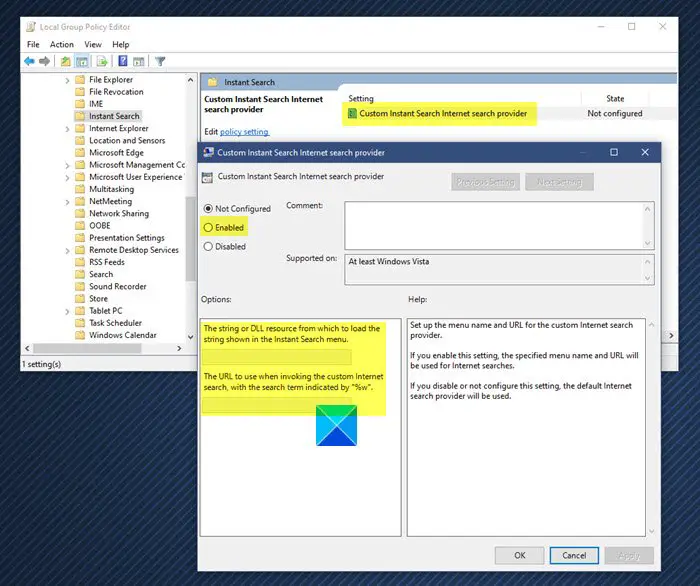This screenshot has width=700, height=586.
Task: Click the Store folder icon in tree
Action: click(80, 299)
